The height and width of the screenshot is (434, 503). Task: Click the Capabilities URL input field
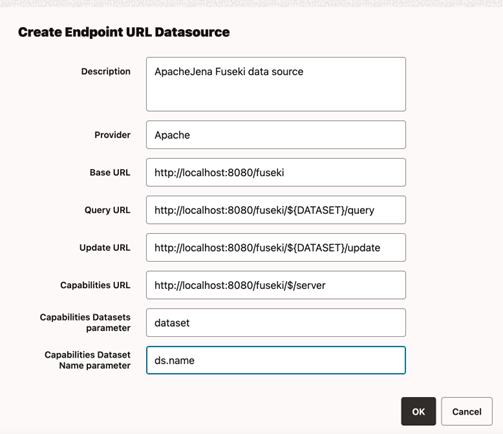click(276, 285)
